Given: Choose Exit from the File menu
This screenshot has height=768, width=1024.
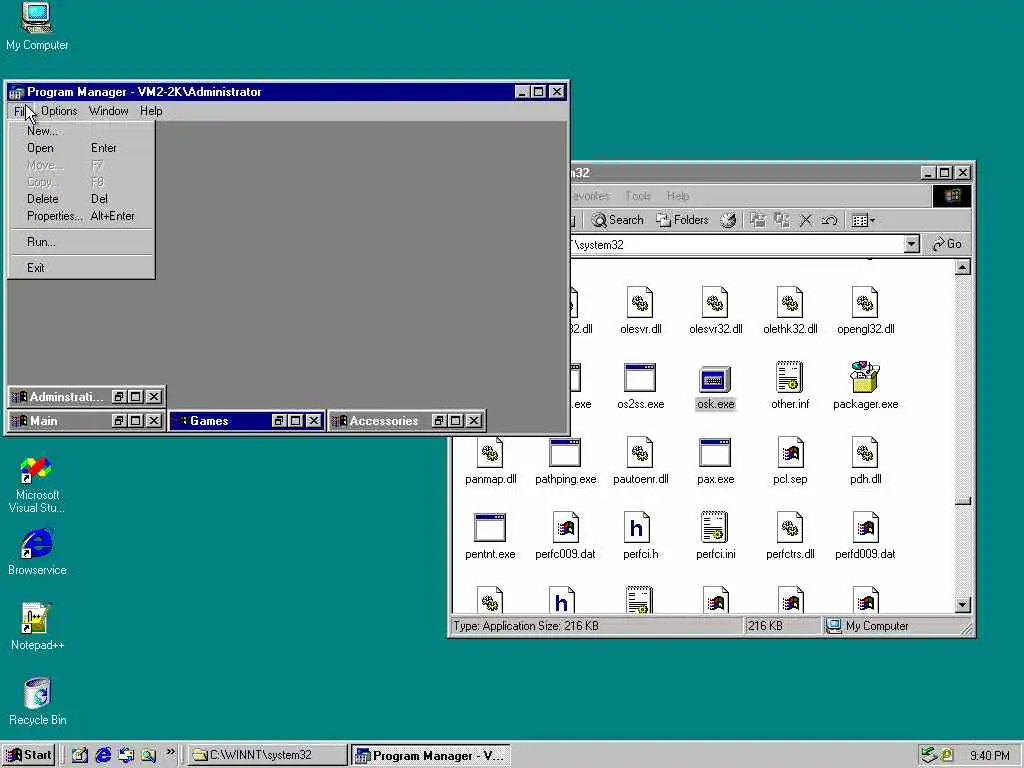Looking at the screenshot, I should tap(81, 268).
